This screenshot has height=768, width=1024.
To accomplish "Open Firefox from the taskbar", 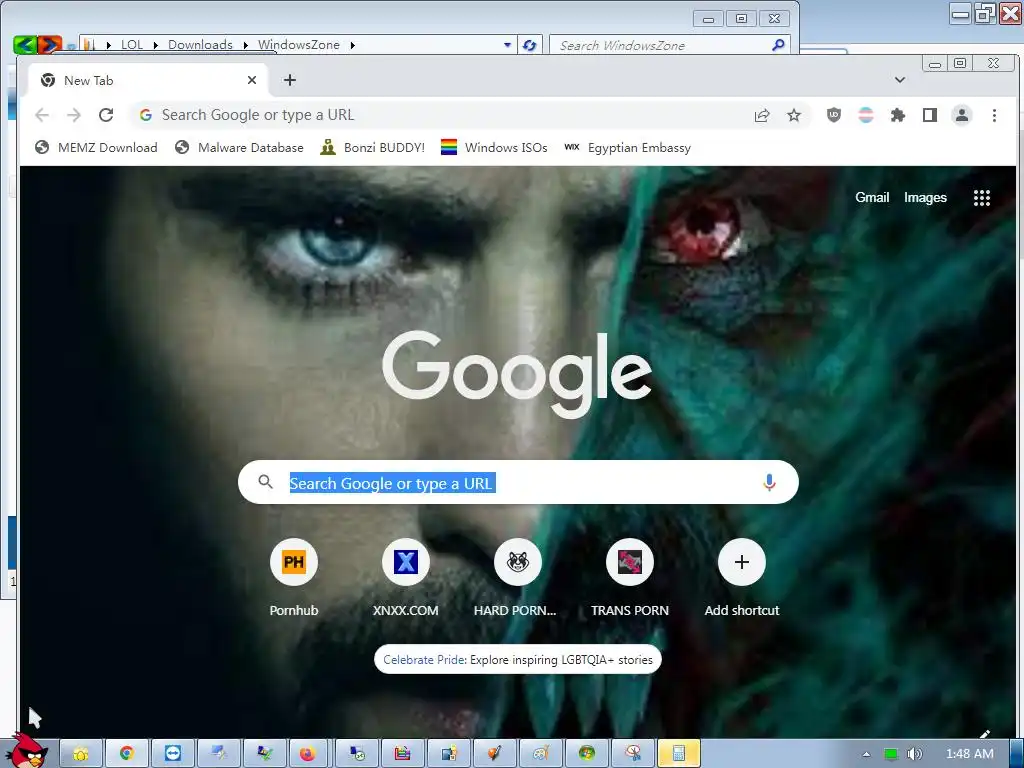I will [310, 754].
